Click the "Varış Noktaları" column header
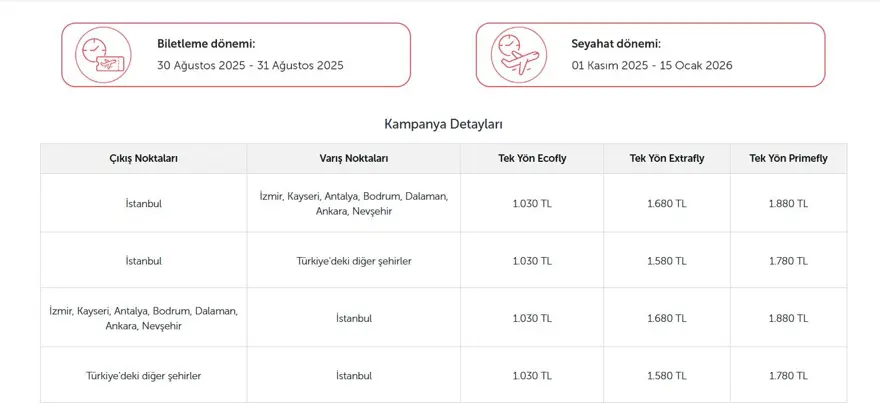This screenshot has height=419, width=880. point(354,158)
